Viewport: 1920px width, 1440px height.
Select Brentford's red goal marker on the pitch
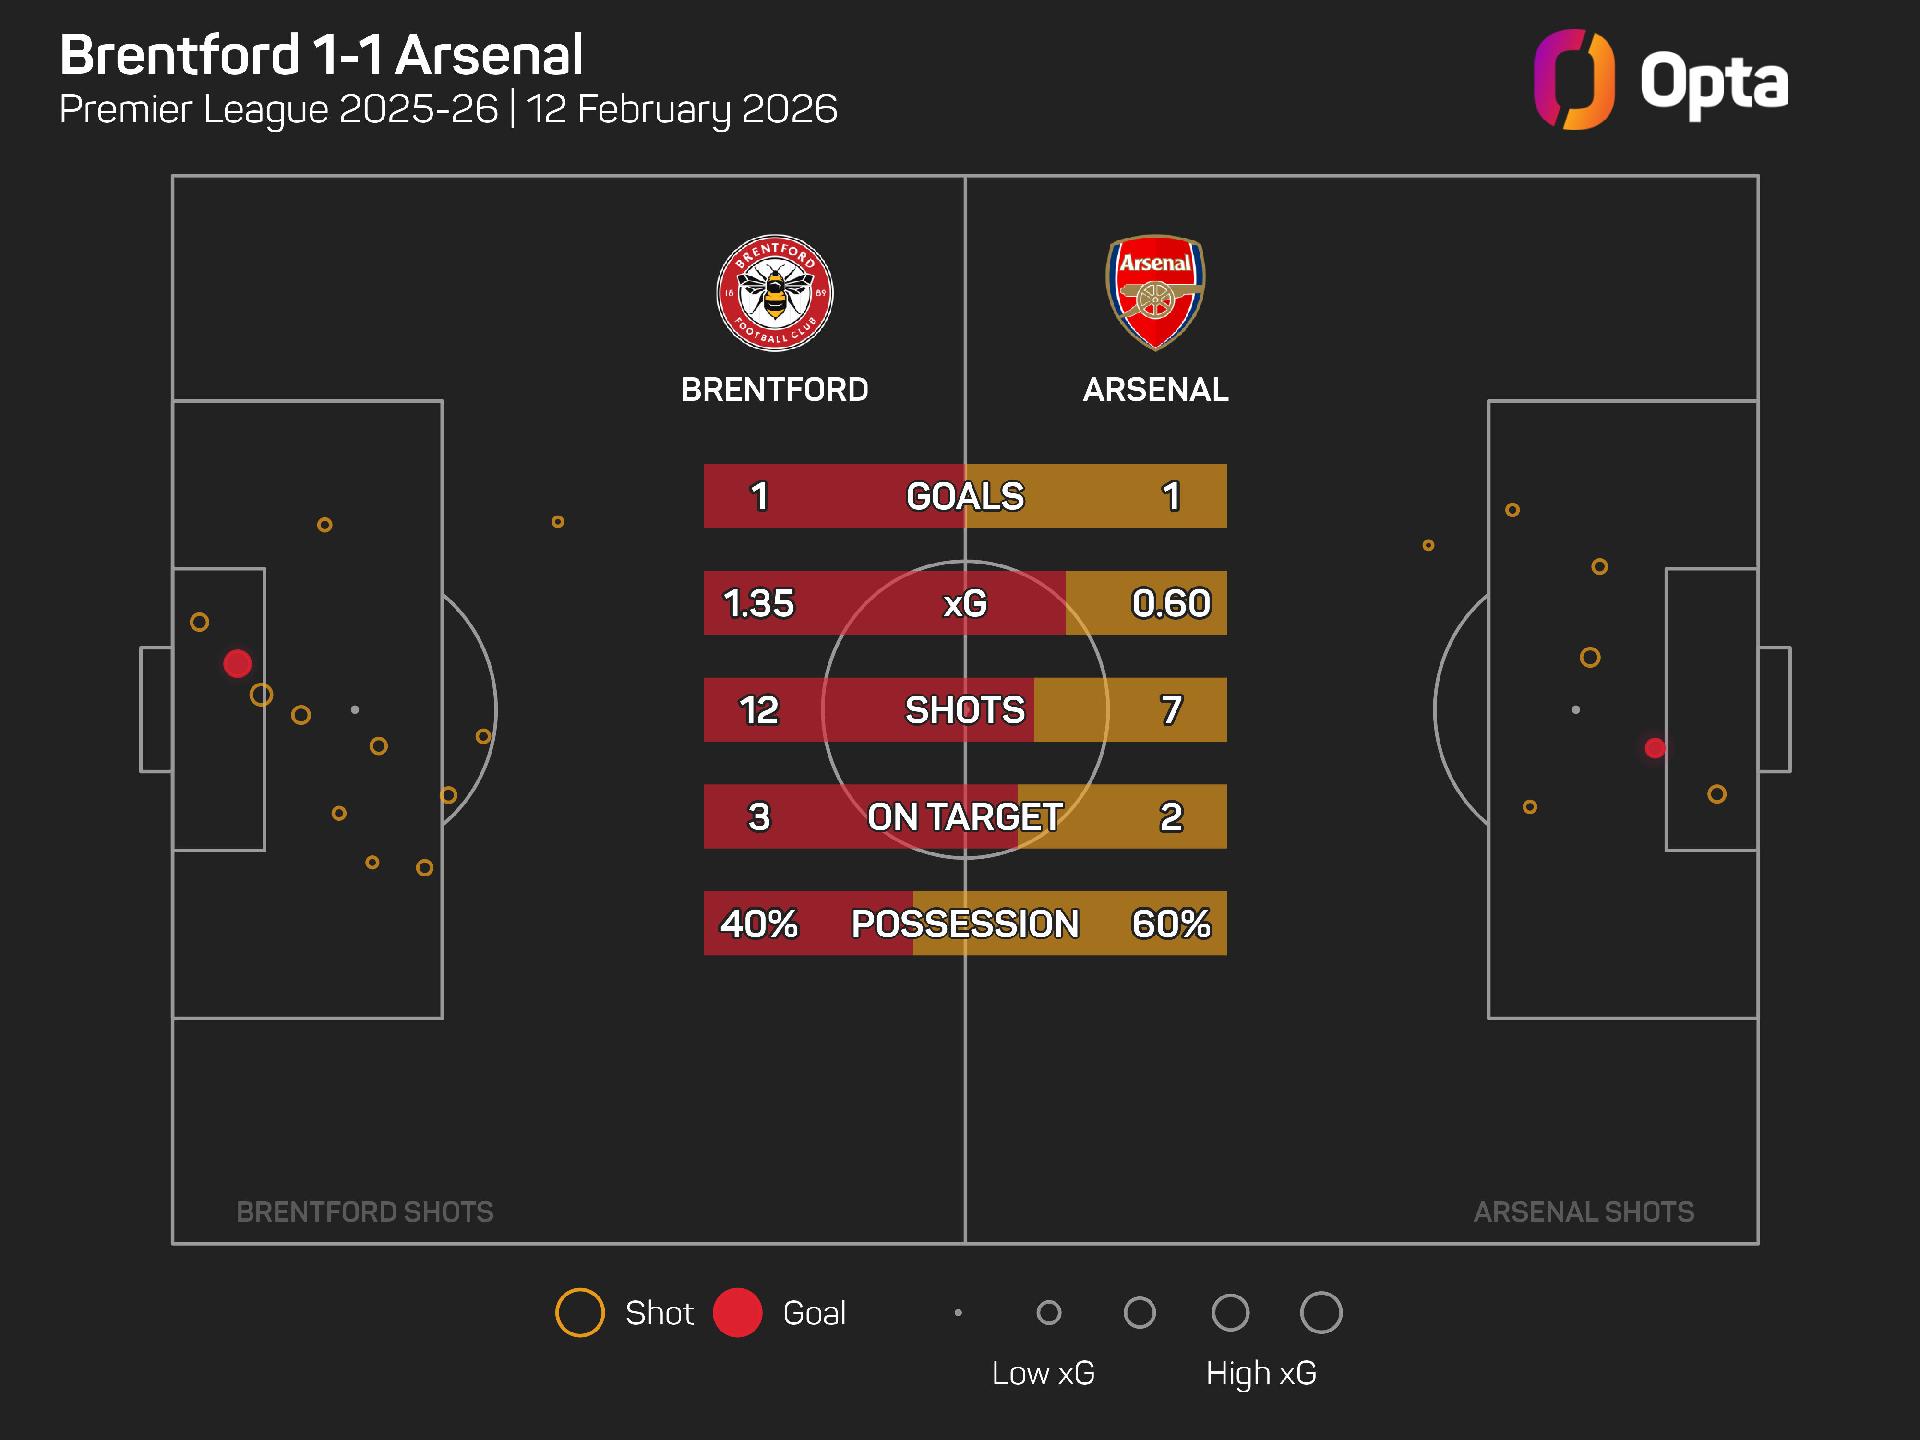[237, 663]
